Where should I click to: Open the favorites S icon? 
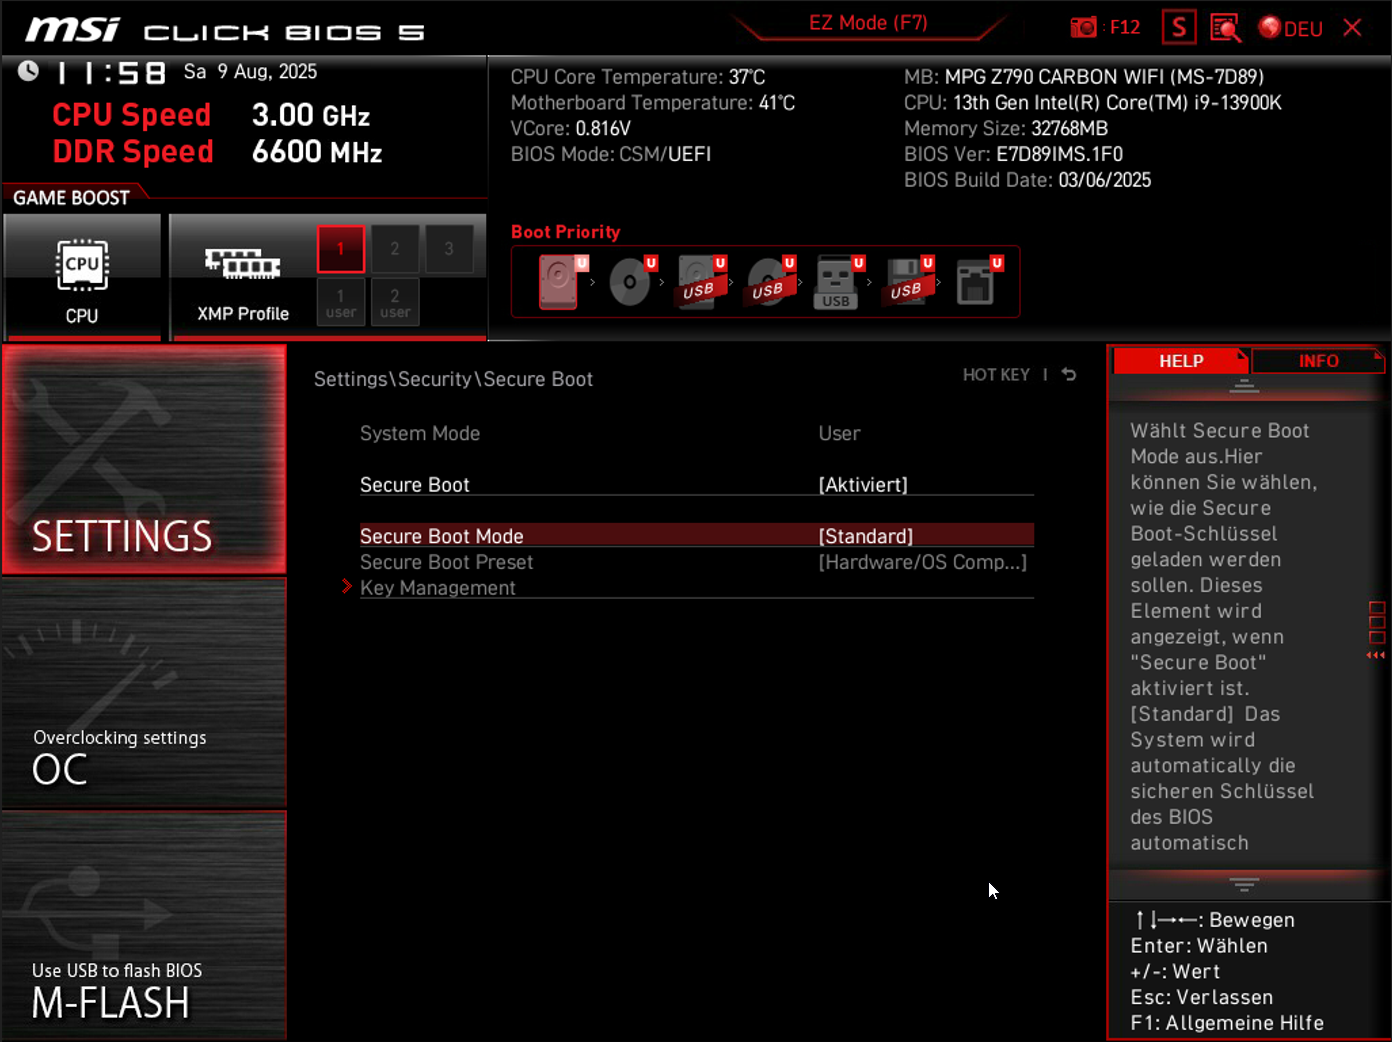click(1179, 27)
